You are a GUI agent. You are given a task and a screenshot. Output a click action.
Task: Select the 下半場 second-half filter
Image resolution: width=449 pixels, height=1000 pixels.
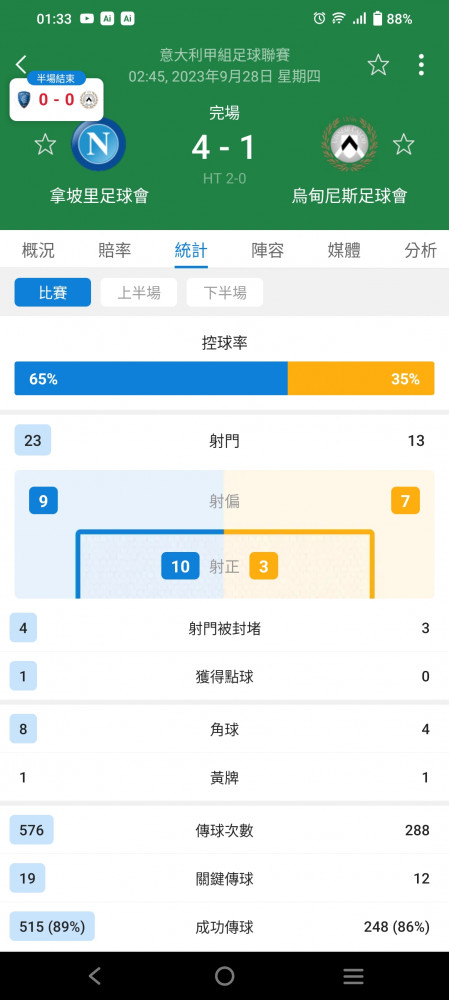point(225,293)
